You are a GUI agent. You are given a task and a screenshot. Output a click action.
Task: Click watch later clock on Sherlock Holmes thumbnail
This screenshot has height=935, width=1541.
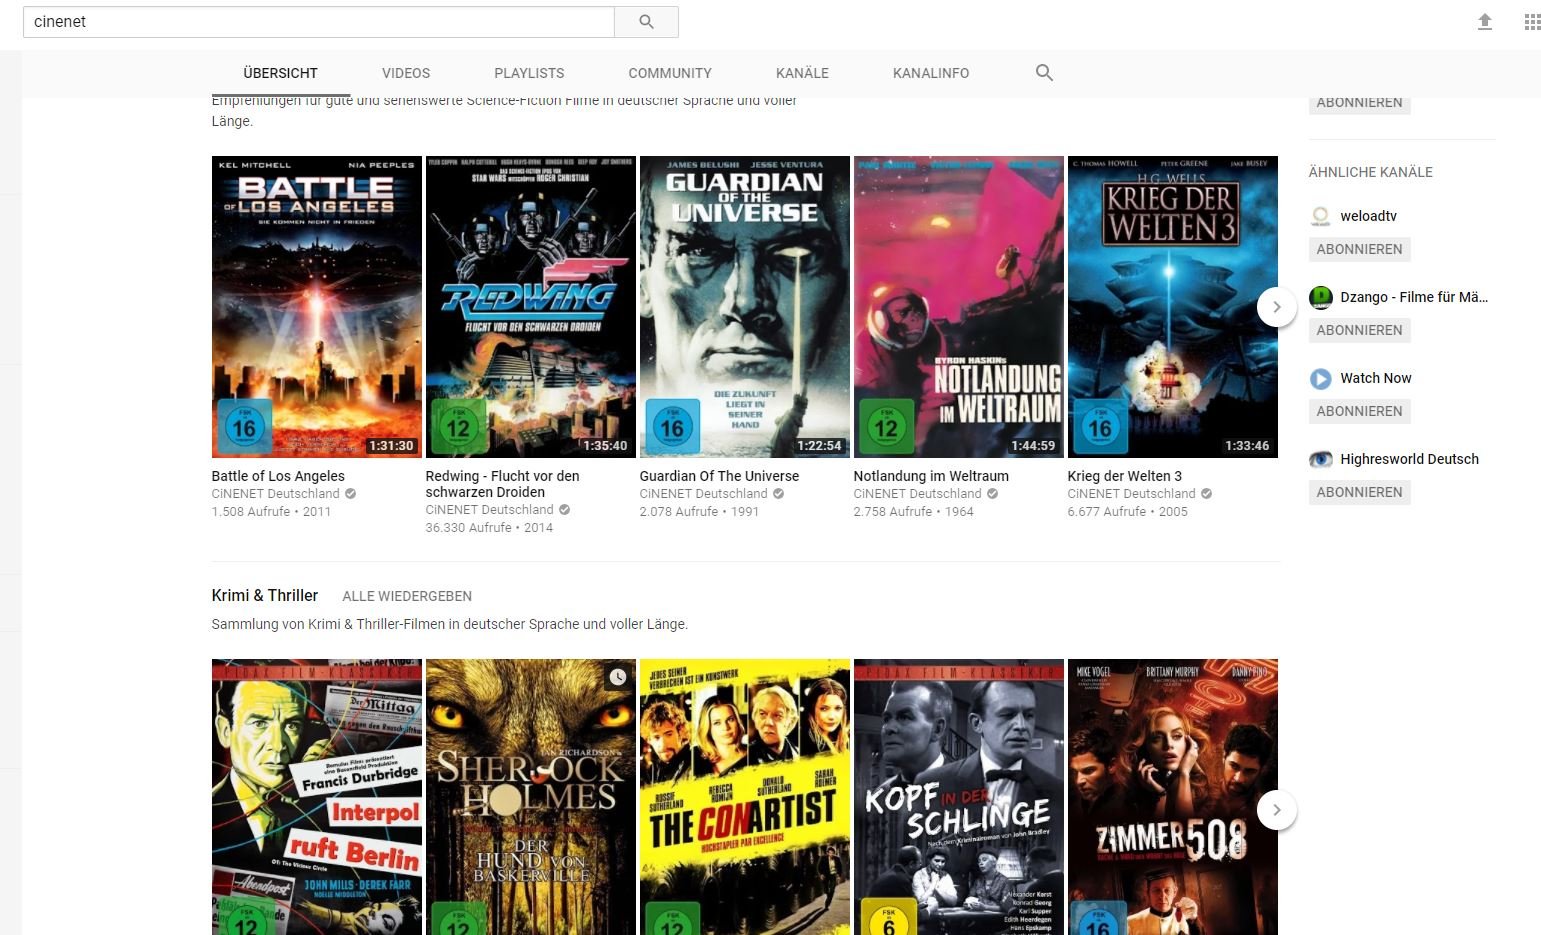click(x=618, y=677)
